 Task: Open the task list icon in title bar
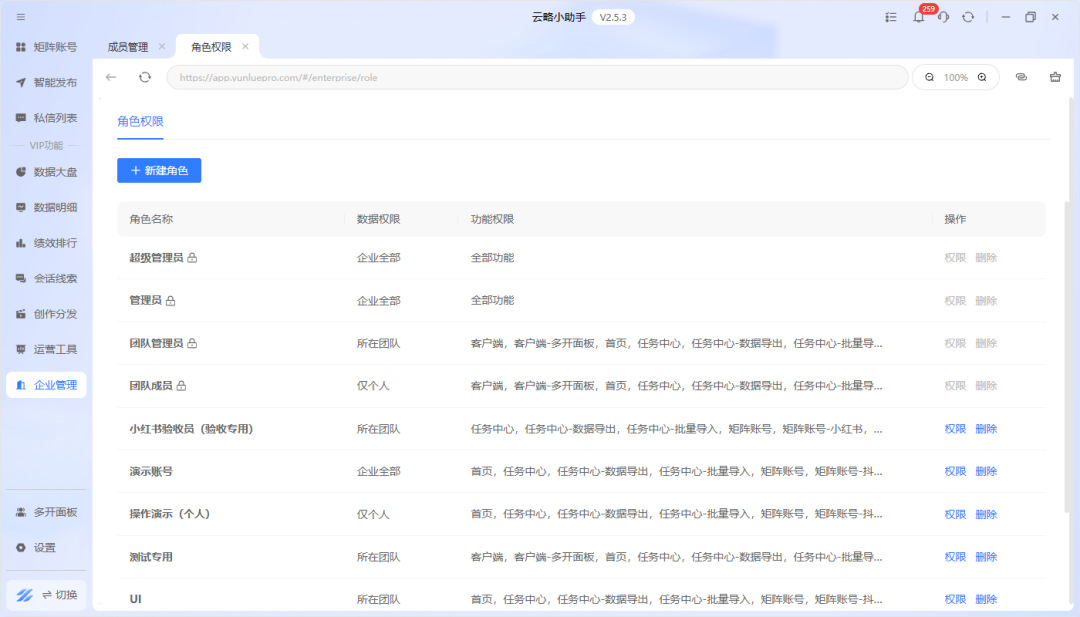click(891, 17)
